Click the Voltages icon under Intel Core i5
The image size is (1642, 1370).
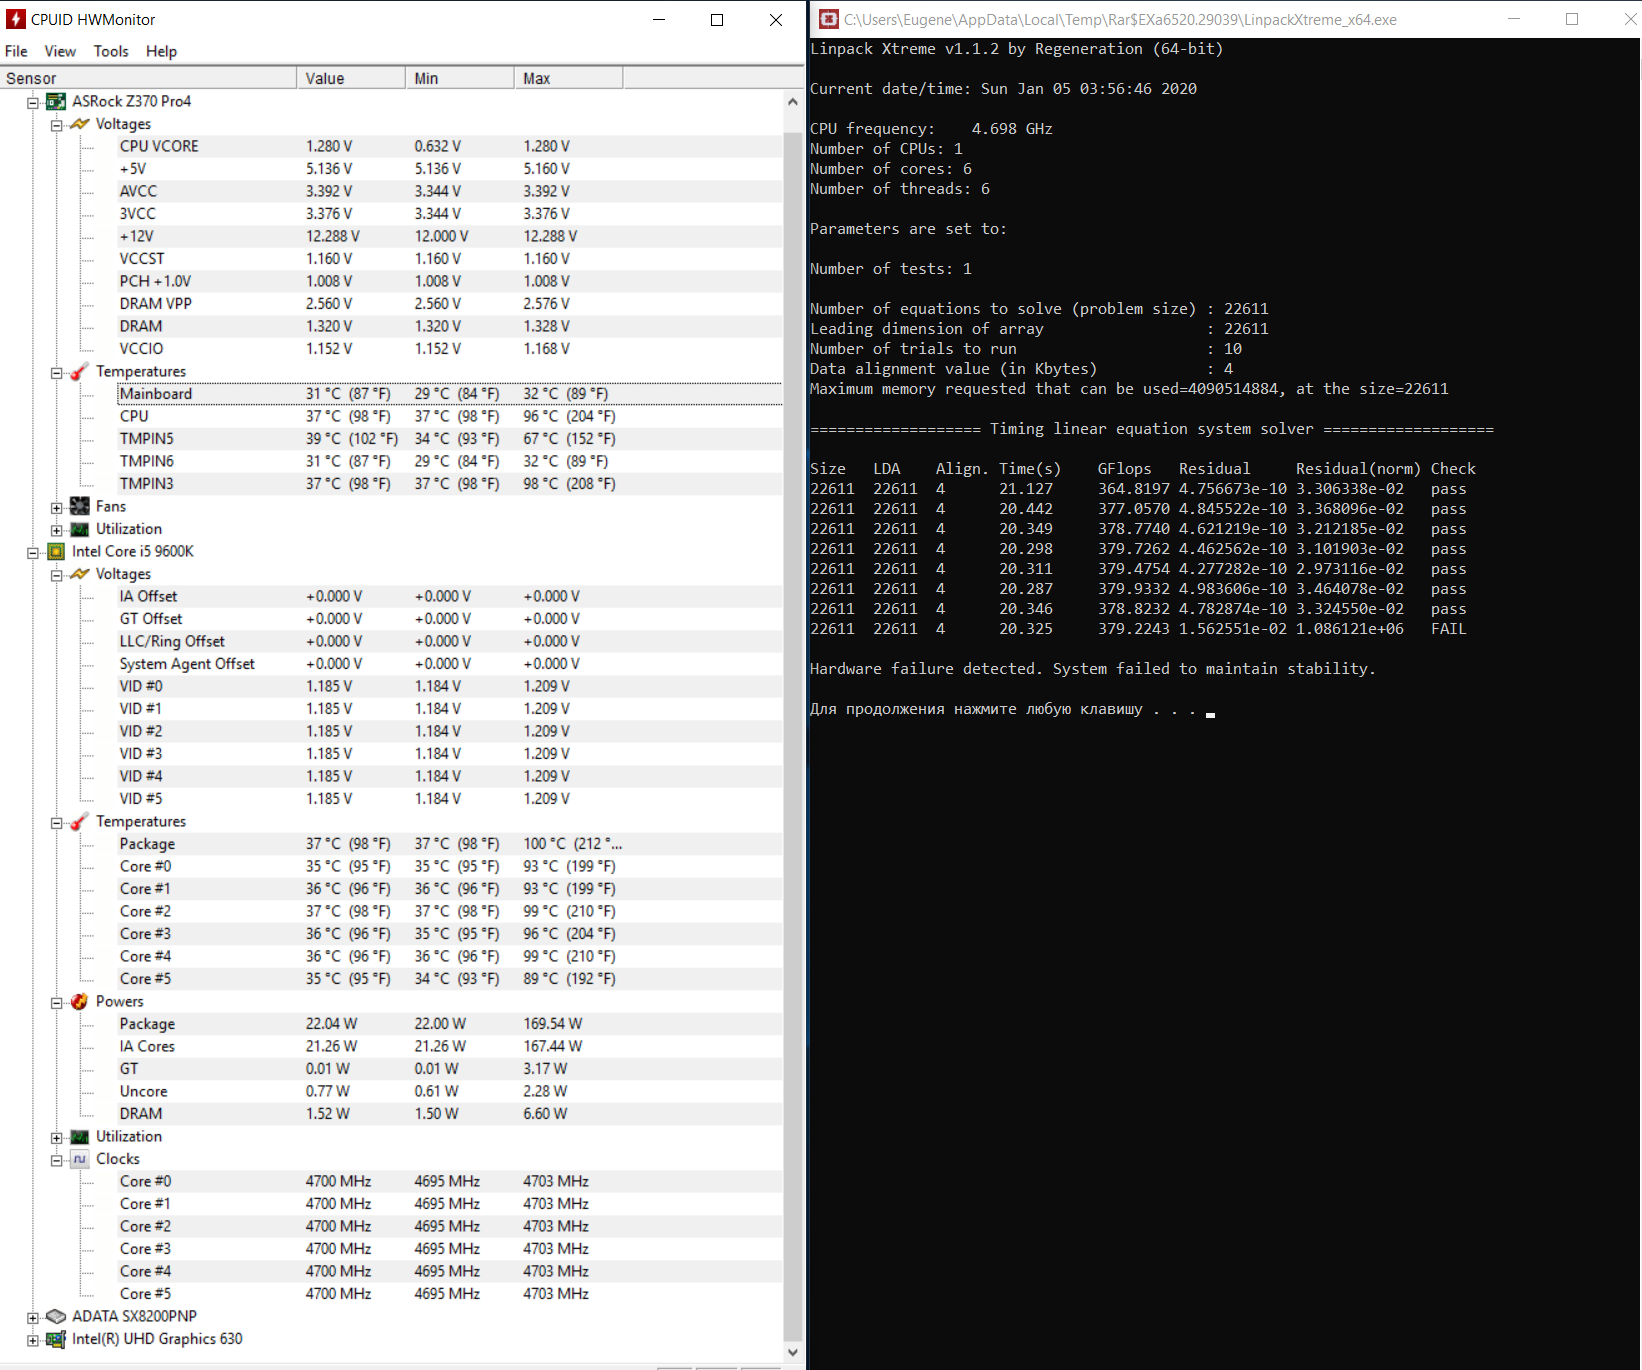point(80,574)
